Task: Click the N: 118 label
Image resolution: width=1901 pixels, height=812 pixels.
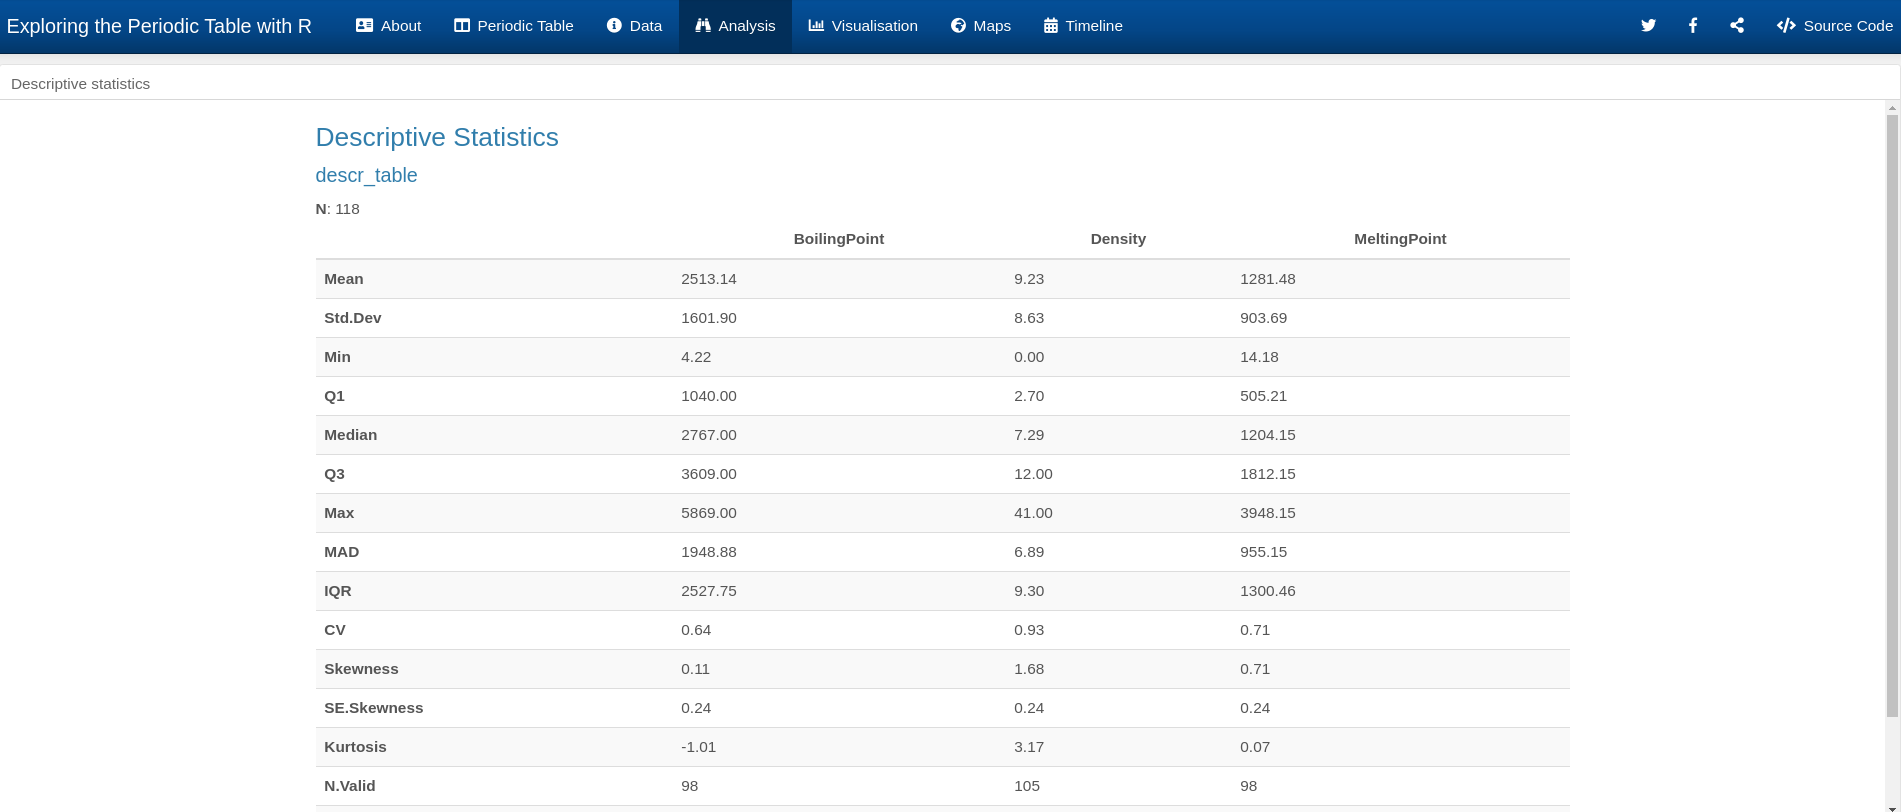Action: pos(338,209)
